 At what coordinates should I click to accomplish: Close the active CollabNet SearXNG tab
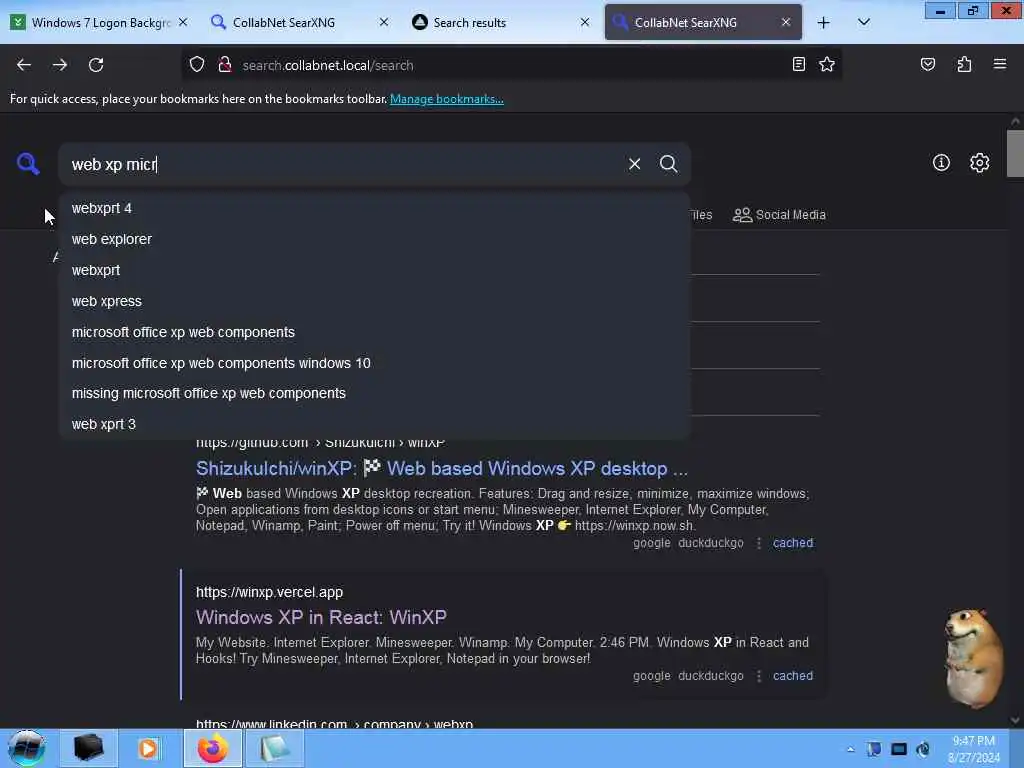(x=786, y=22)
